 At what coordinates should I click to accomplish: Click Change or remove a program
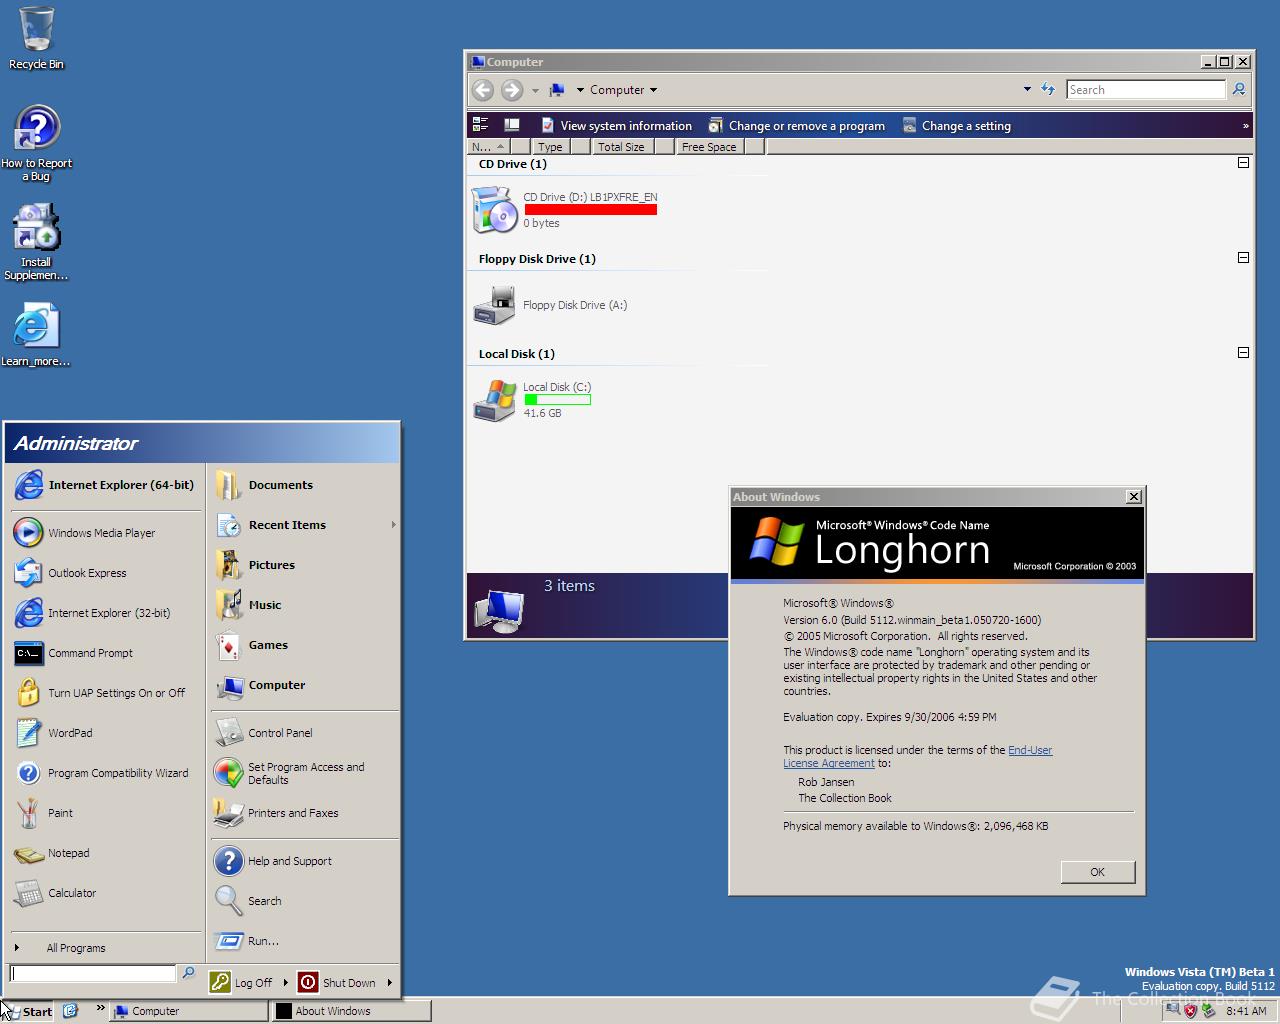pyautogui.click(x=797, y=126)
